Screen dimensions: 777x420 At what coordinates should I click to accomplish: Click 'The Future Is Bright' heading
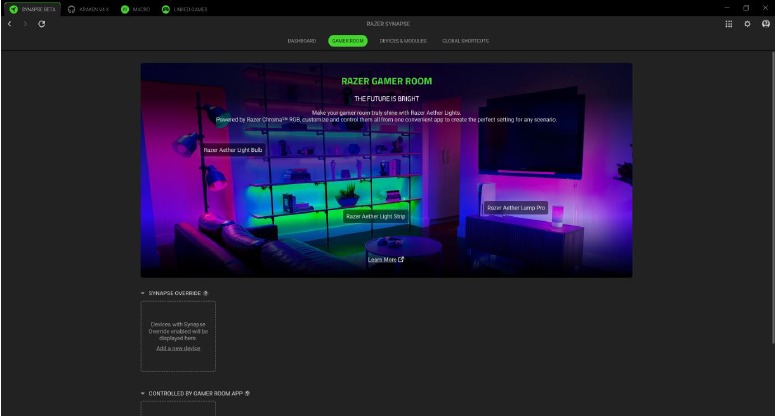[x=387, y=99]
